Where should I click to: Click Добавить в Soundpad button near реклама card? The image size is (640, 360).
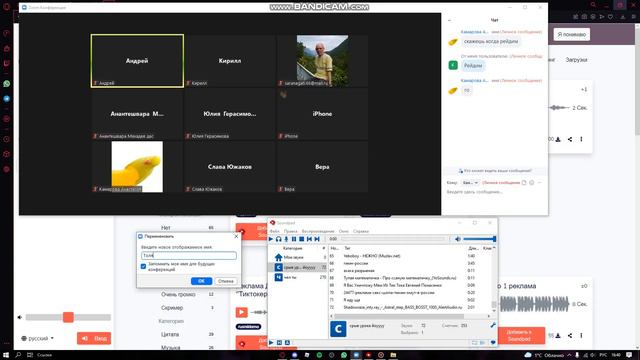(520, 336)
